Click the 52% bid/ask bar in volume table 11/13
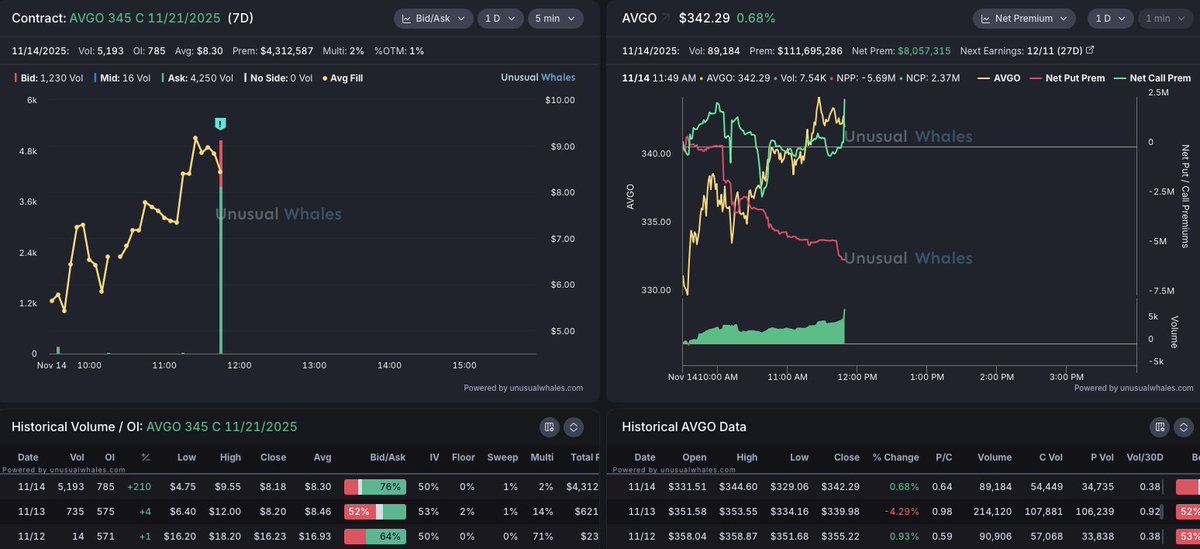This screenshot has width=1200, height=549. tap(375, 511)
